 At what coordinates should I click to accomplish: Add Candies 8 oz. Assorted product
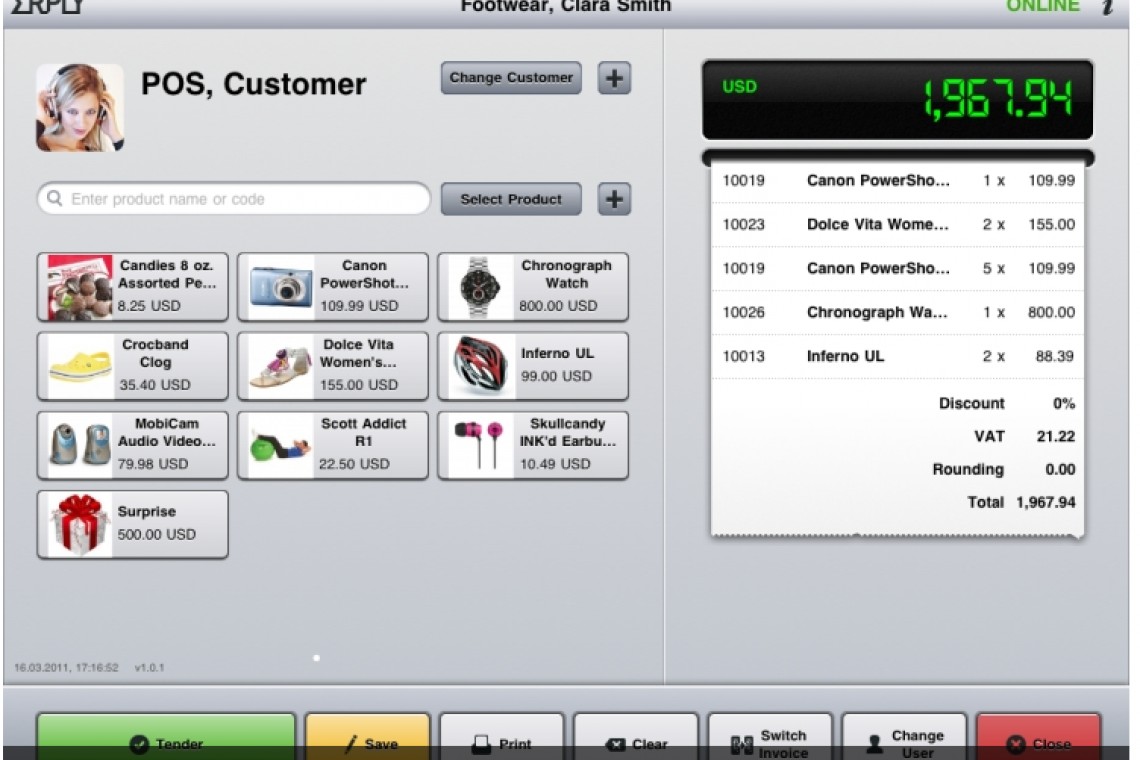coord(133,287)
